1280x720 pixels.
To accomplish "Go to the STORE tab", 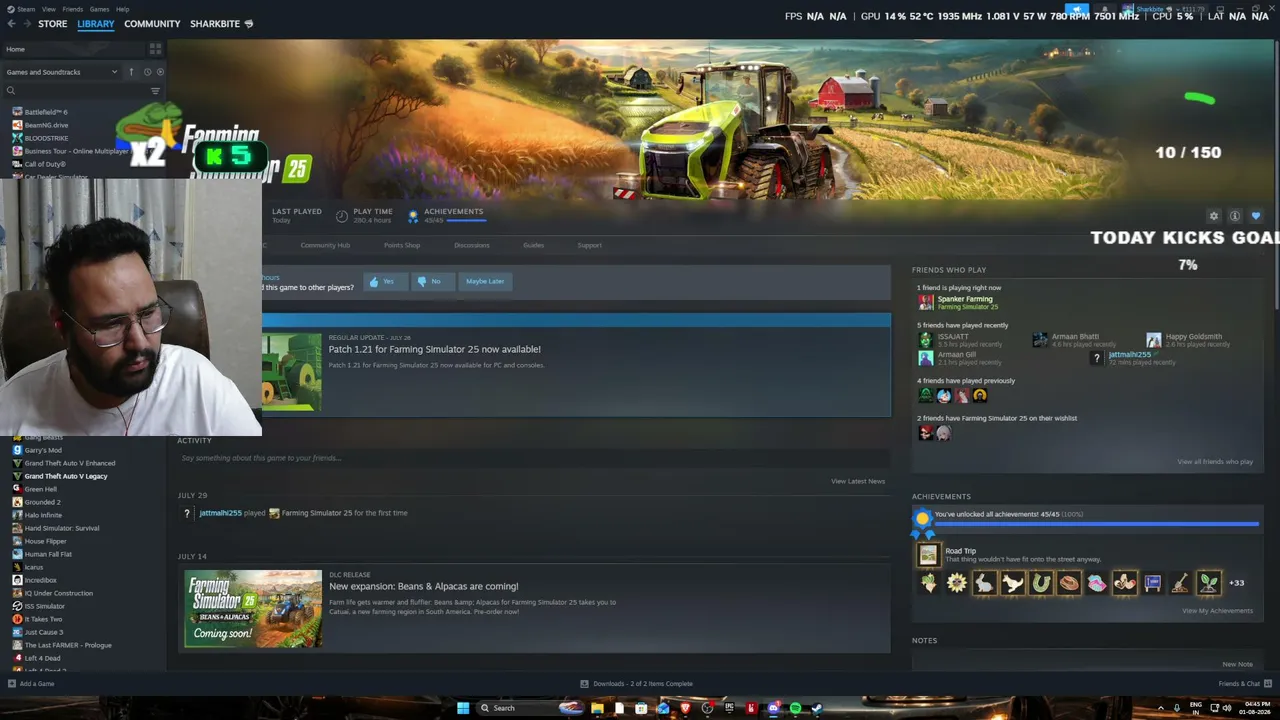I will click(53, 24).
